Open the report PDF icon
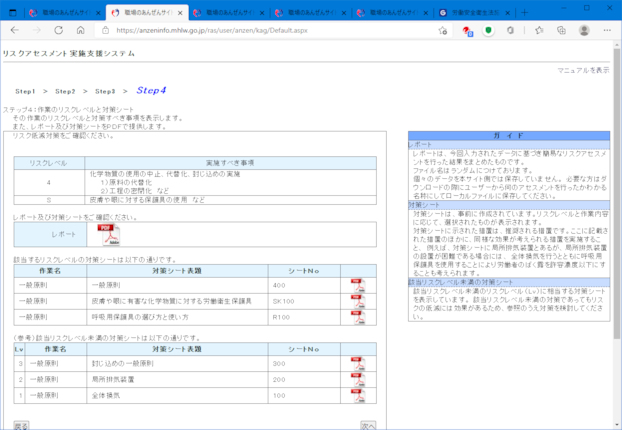 point(109,234)
